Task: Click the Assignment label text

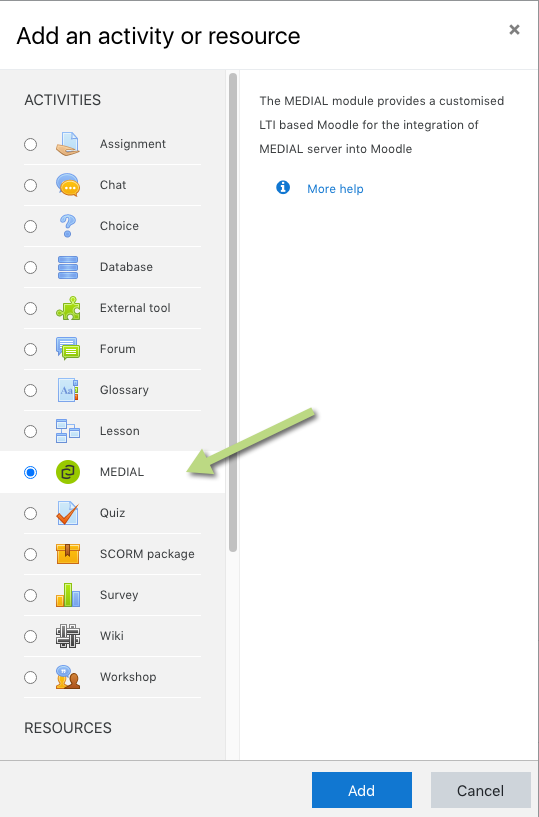Action: coord(132,144)
